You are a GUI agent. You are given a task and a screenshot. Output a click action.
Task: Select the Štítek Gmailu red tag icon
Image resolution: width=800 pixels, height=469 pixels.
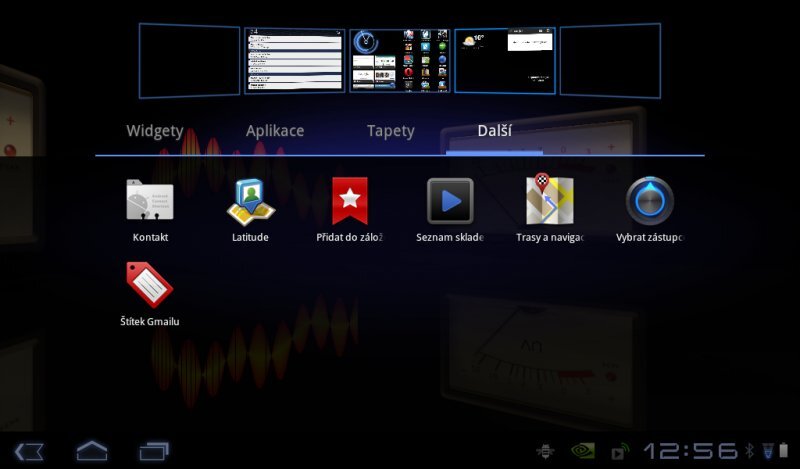click(149, 285)
